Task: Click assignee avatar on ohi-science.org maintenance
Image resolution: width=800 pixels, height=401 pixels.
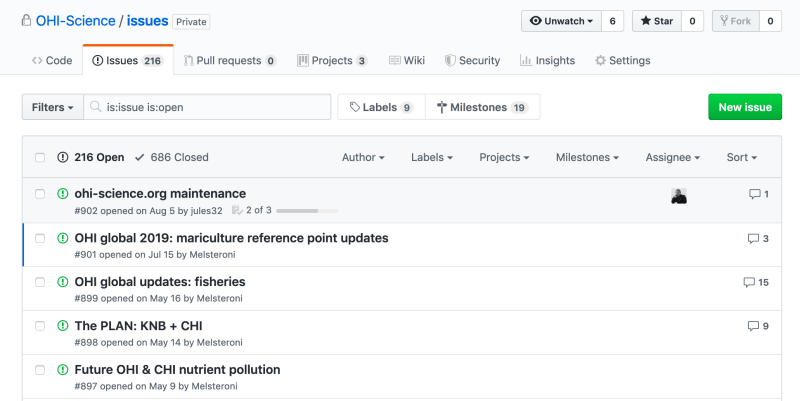Action: coord(679,196)
